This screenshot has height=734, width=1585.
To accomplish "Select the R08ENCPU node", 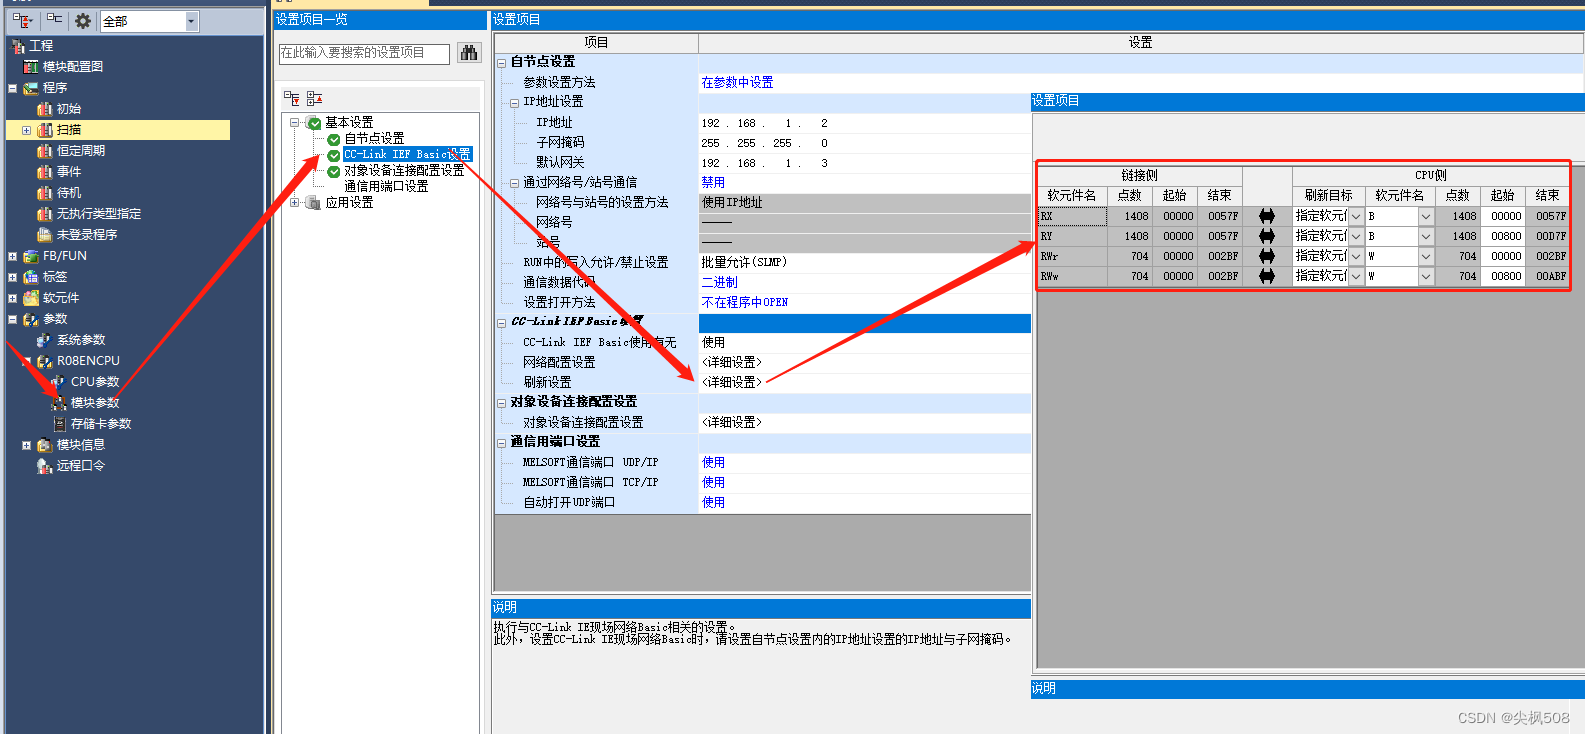I will 88,361.
